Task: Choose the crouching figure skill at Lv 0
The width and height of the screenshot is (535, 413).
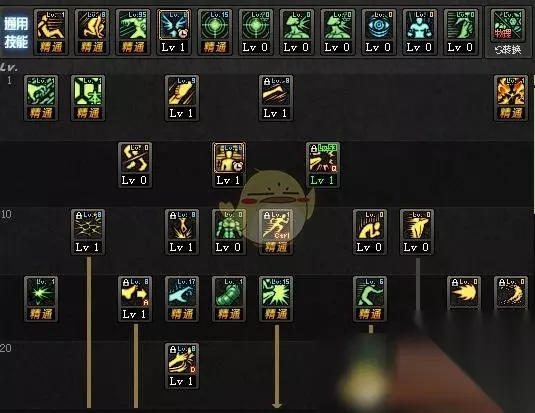Action: [x=370, y=232]
